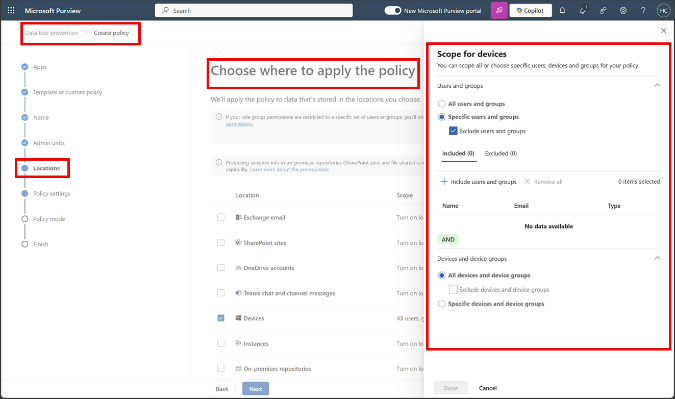The image size is (675, 399).
Task: Click the On-premises repositories icon
Action: [238, 368]
